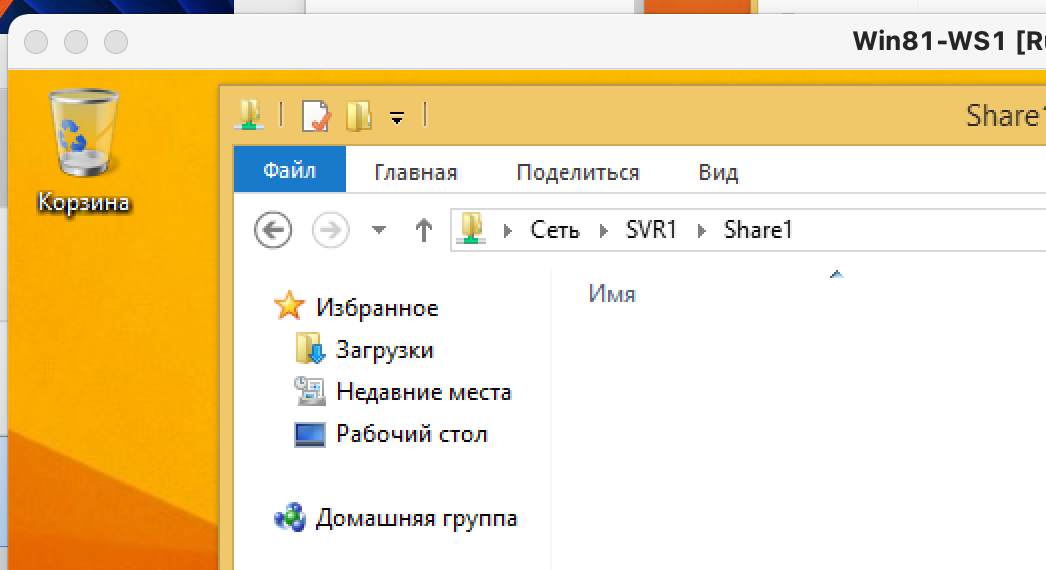Select Избранное in the navigation pane
Screen dimensions: 1046x570
[377, 308]
